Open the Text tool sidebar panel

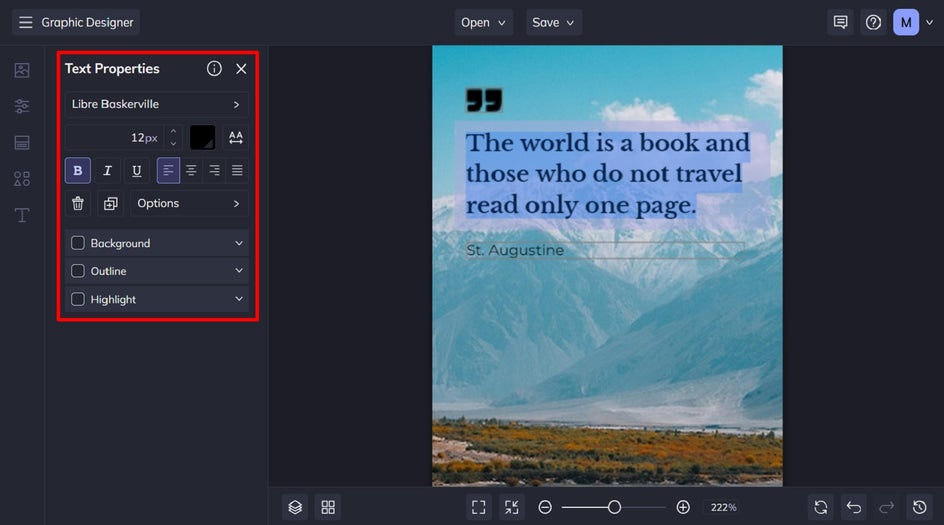point(22,215)
